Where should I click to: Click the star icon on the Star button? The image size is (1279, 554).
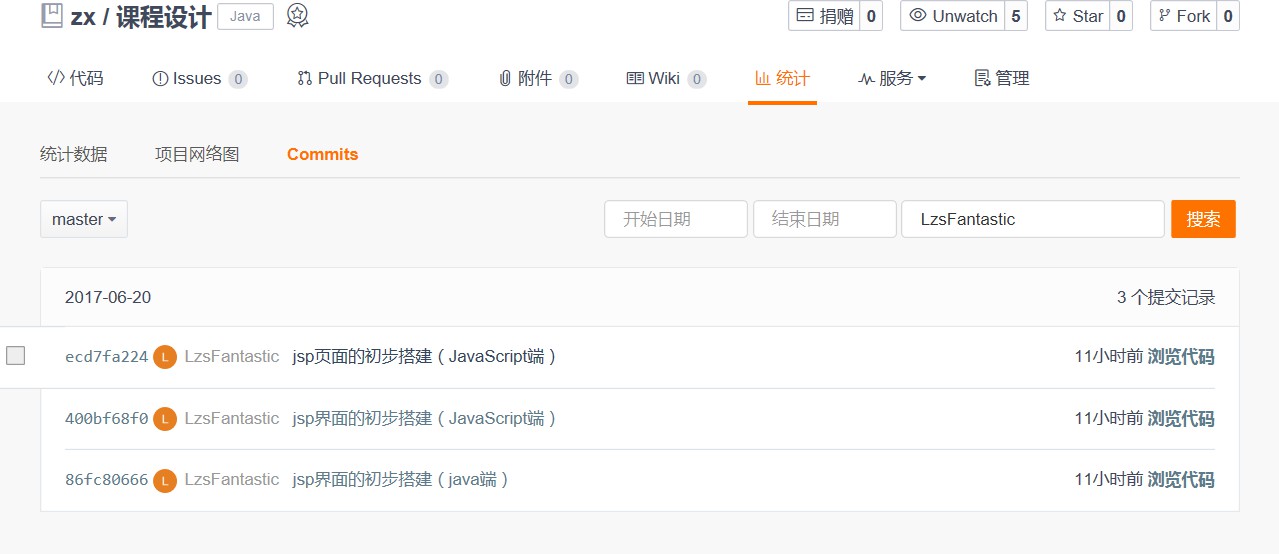1060,16
